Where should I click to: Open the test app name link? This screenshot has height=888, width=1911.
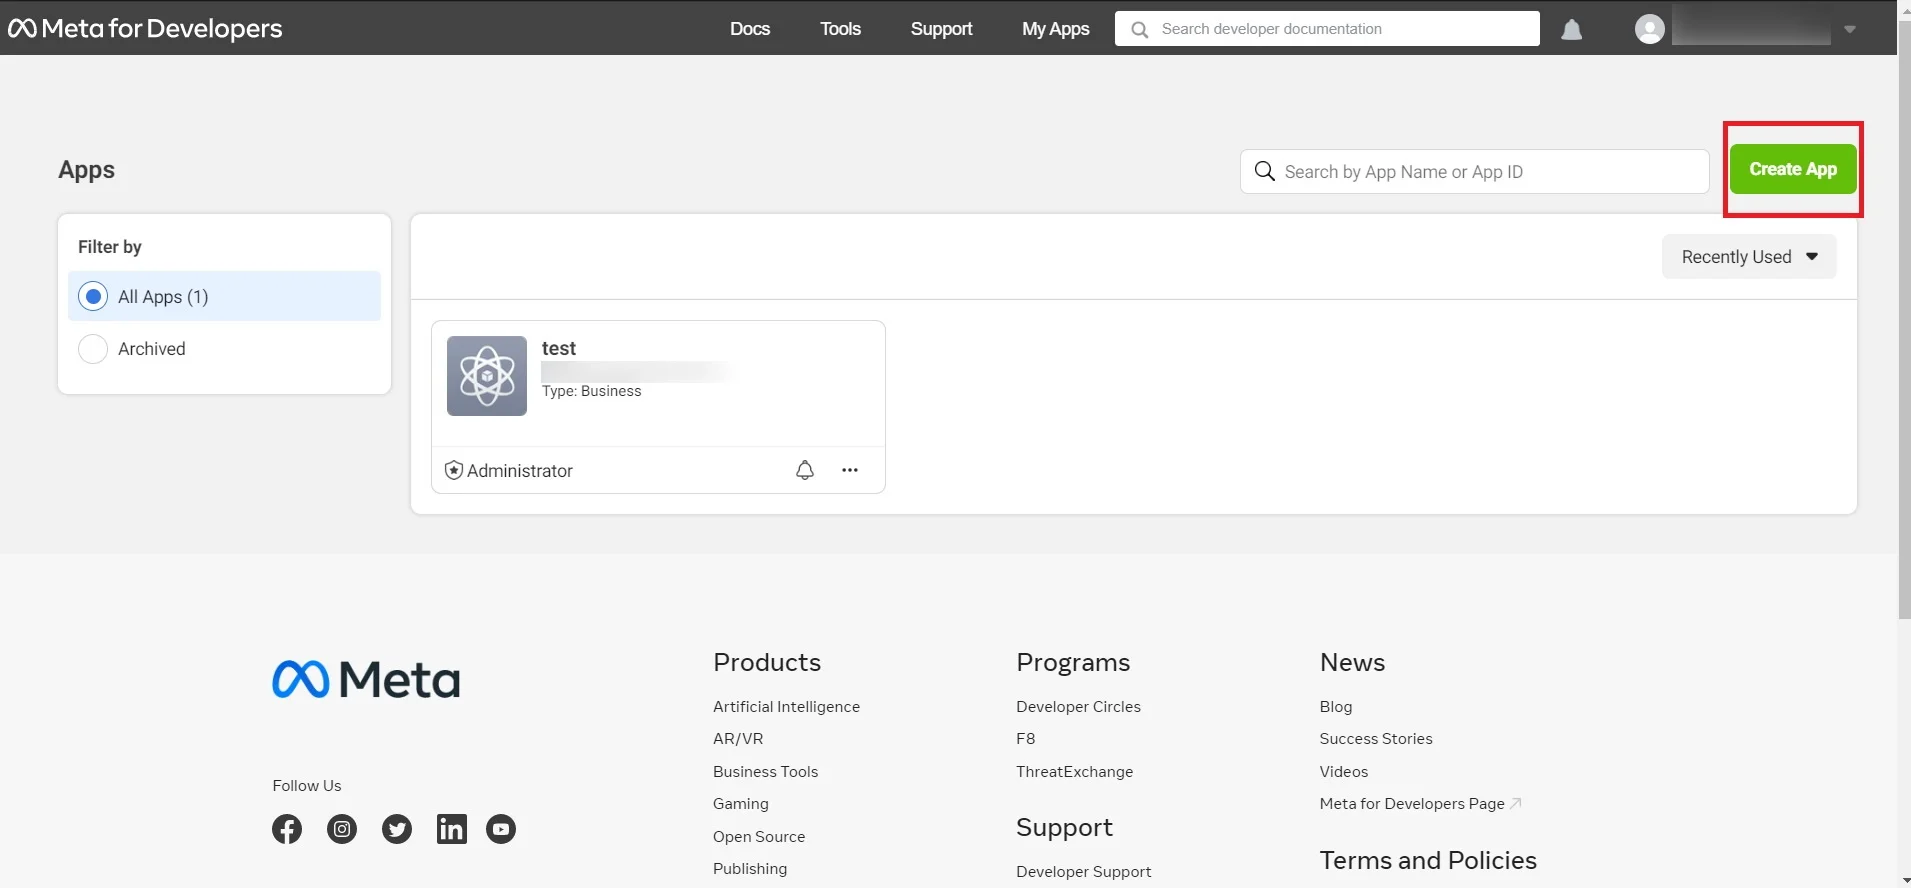[559, 348]
